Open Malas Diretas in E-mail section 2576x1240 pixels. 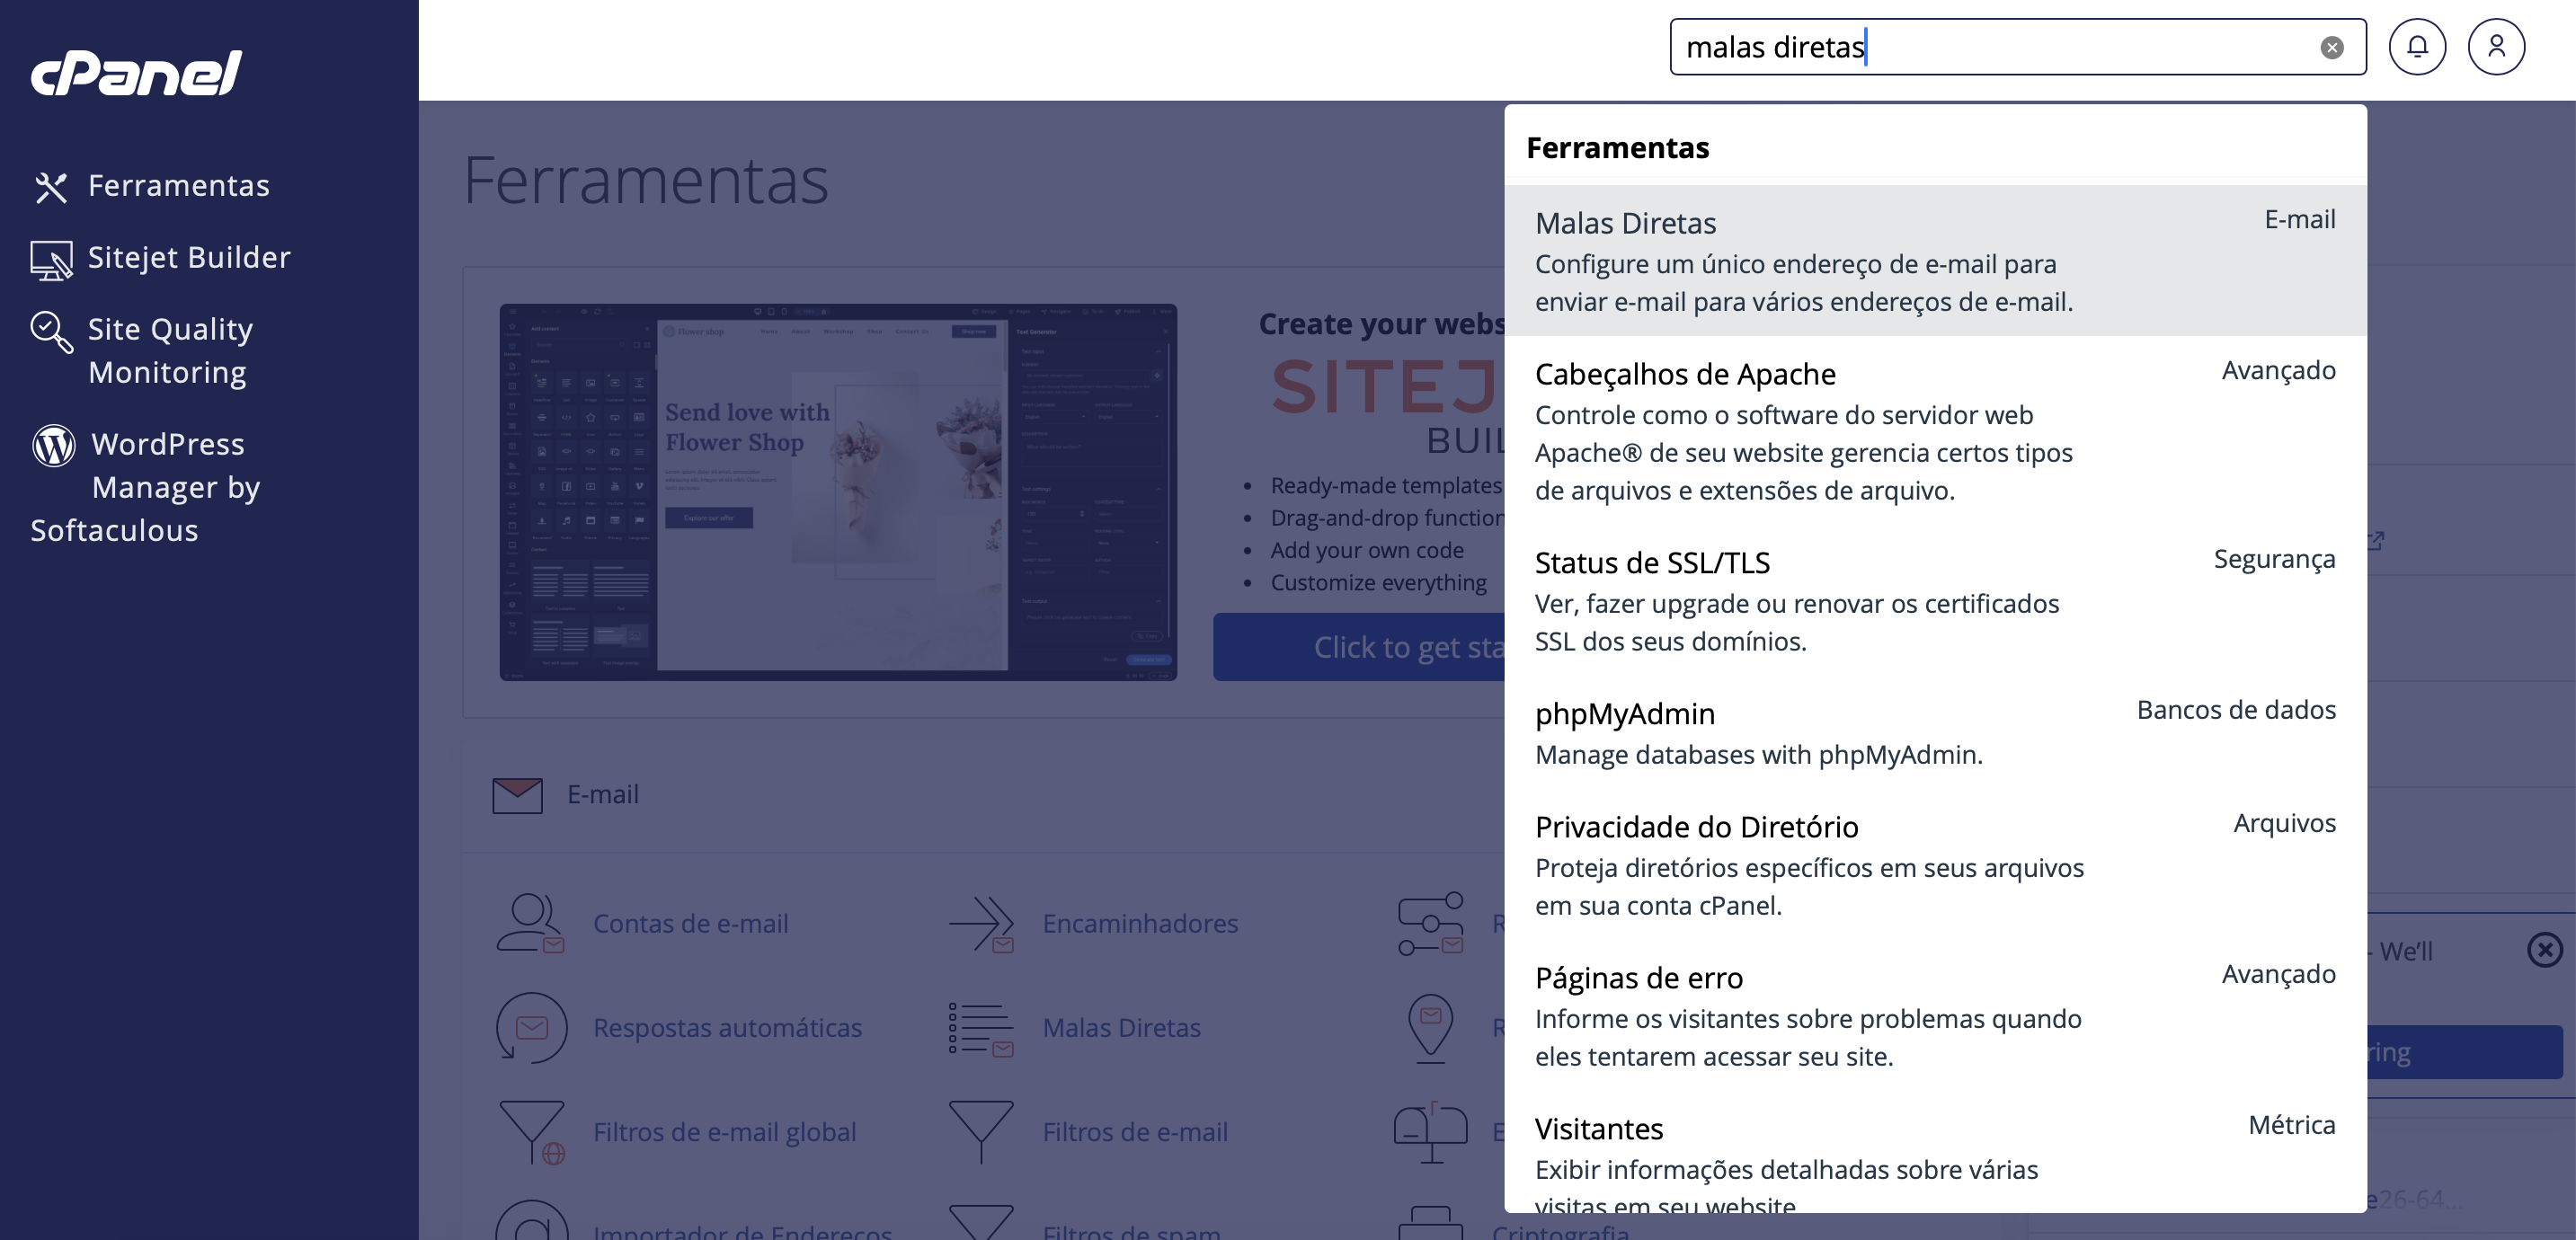pyautogui.click(x=1121, y=1027)
